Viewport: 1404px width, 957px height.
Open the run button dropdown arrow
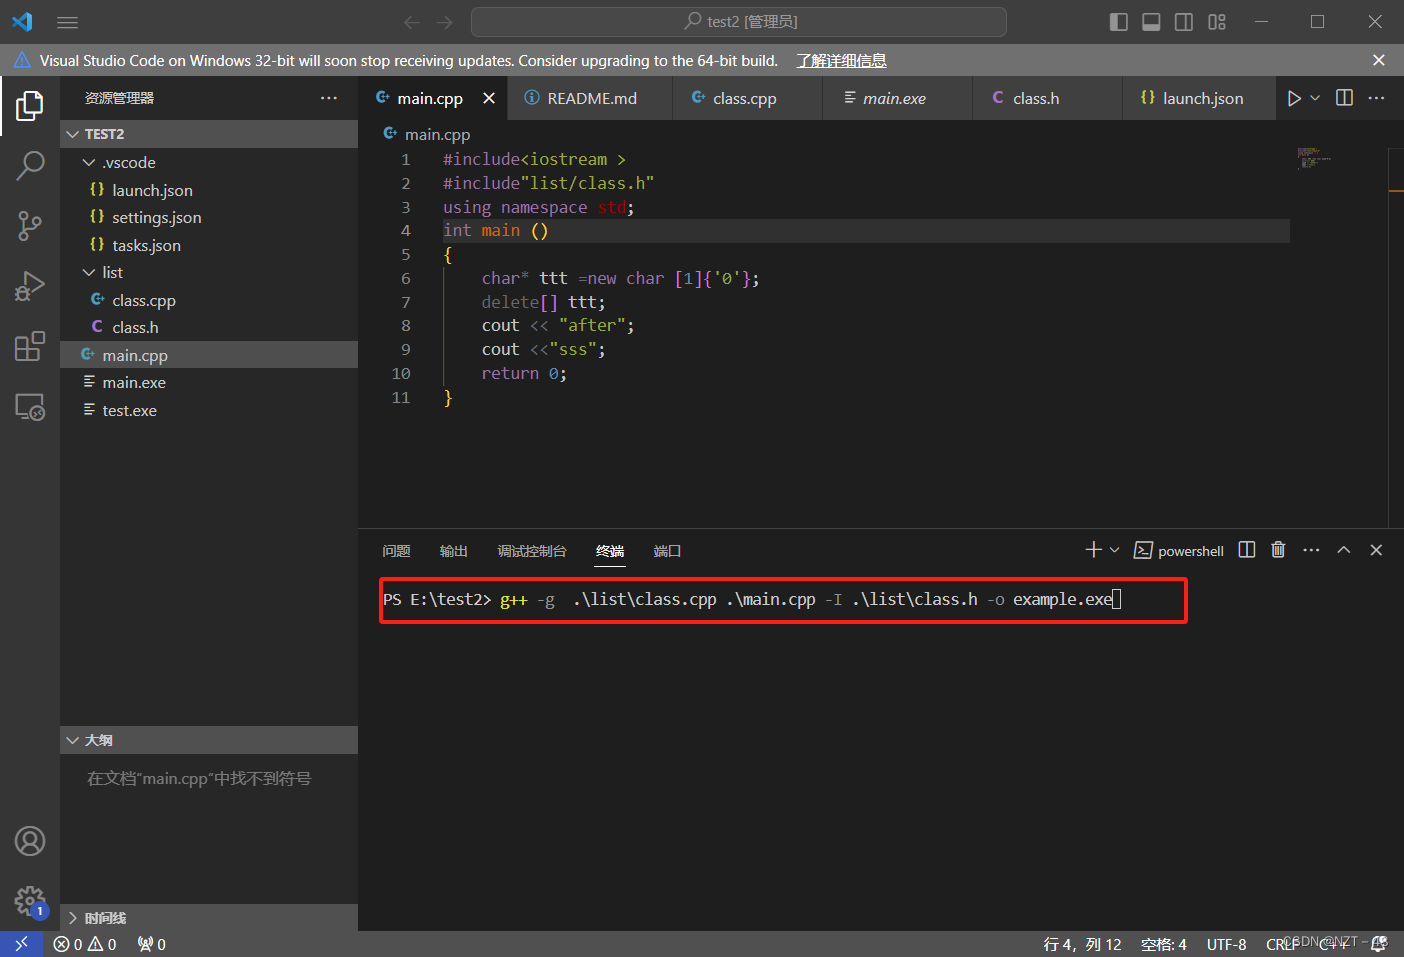point(1315,98)
